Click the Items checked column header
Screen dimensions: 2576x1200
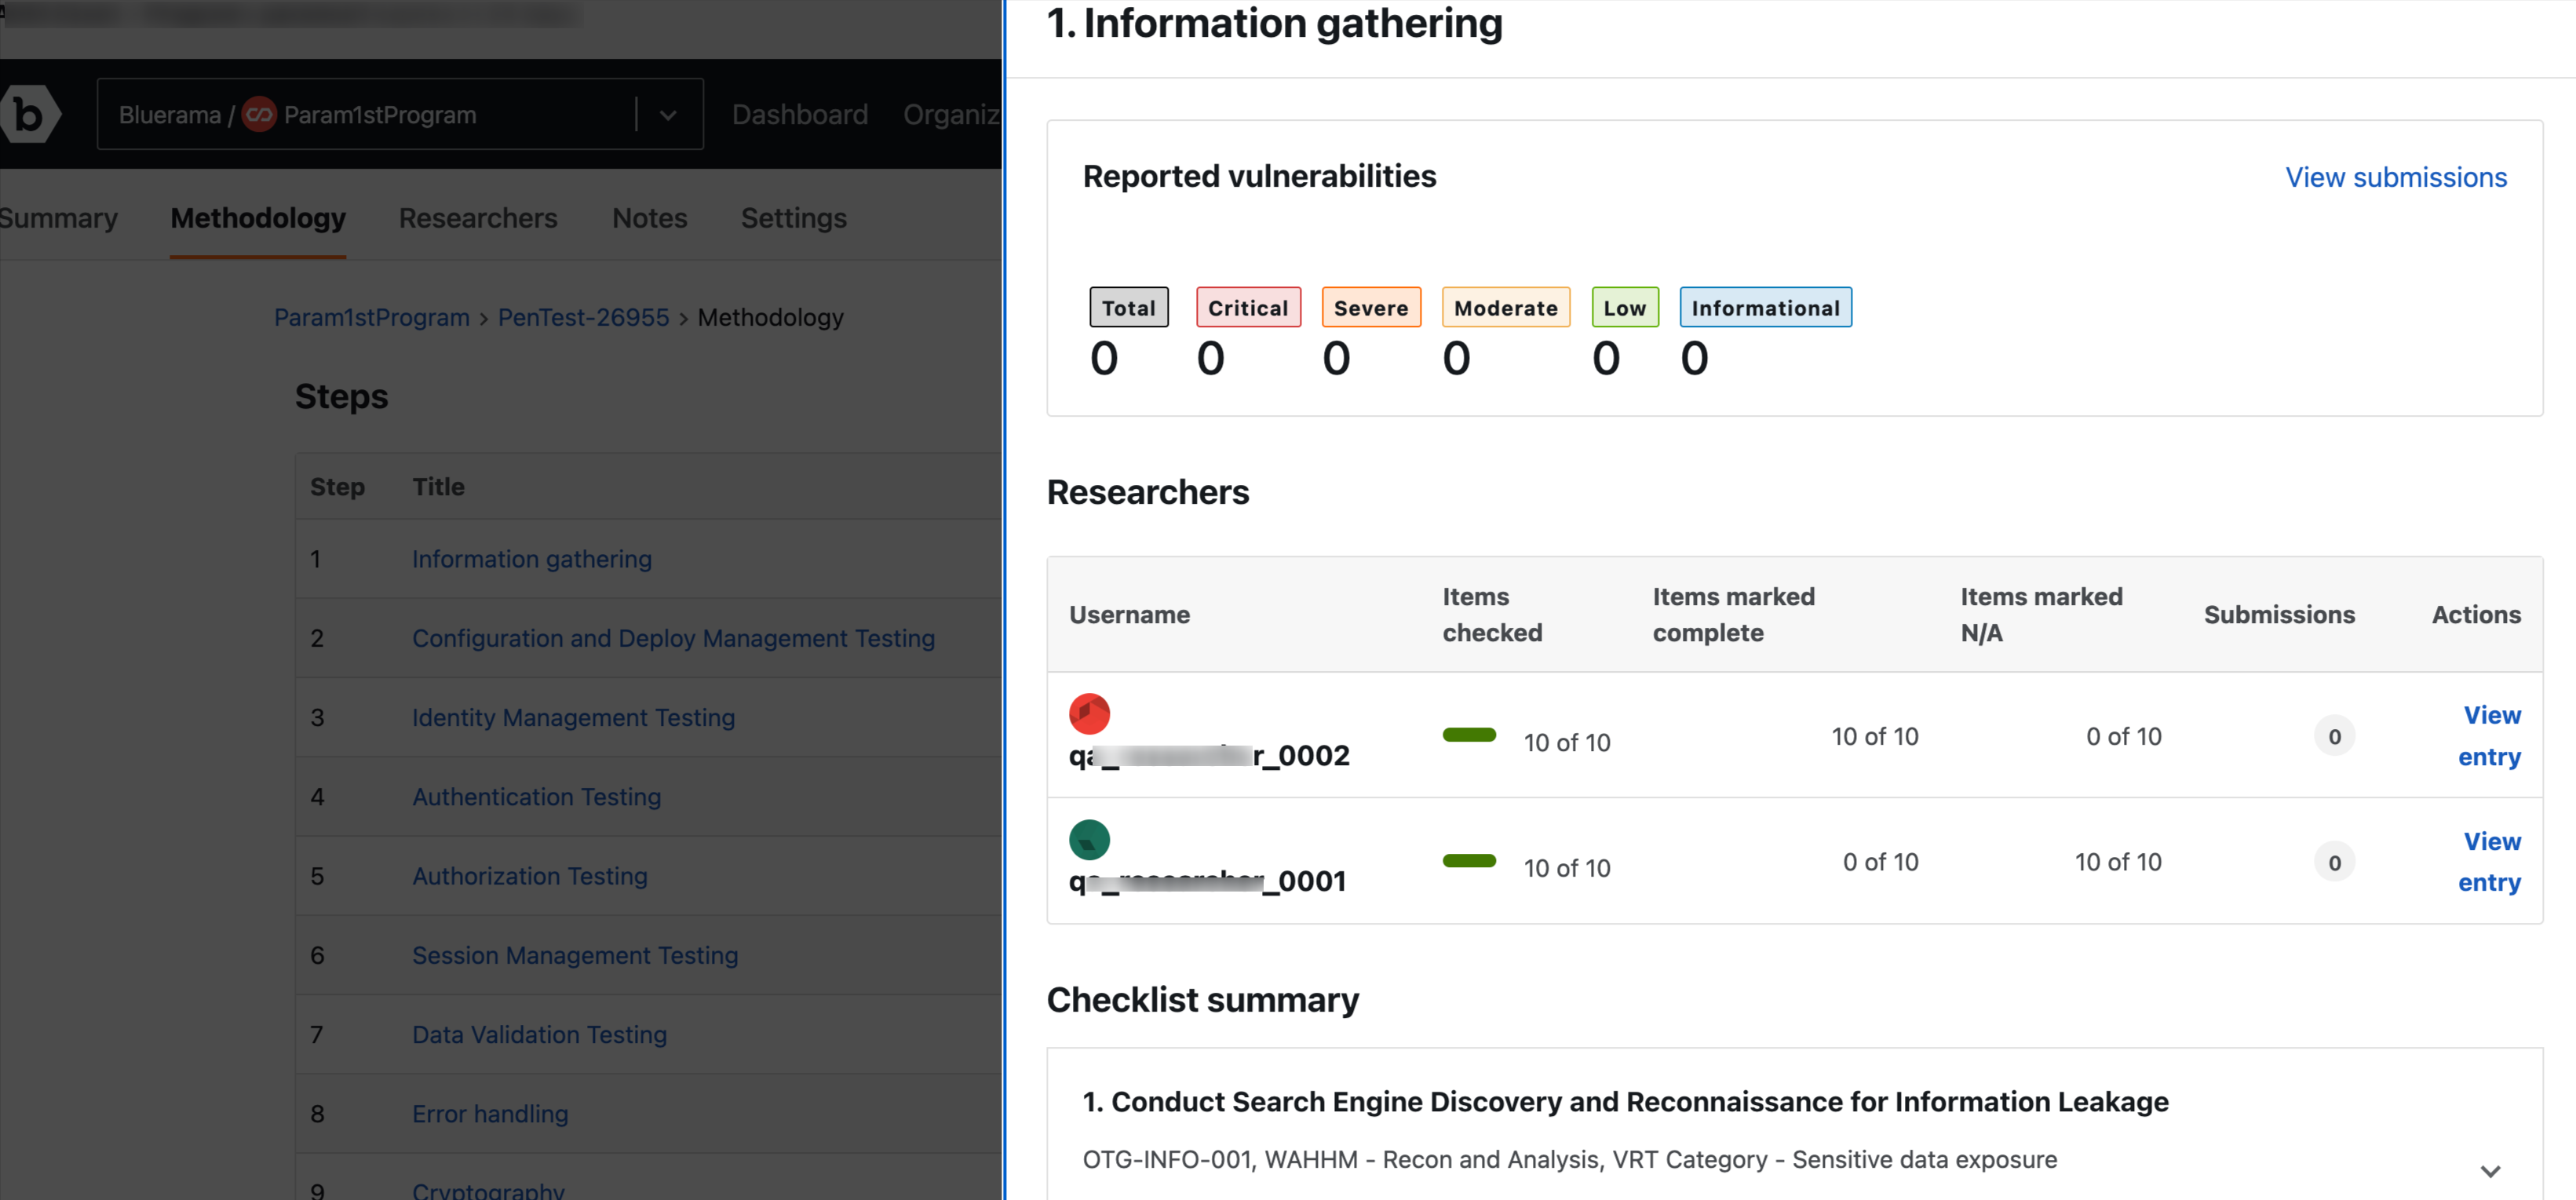(1492, 615)
